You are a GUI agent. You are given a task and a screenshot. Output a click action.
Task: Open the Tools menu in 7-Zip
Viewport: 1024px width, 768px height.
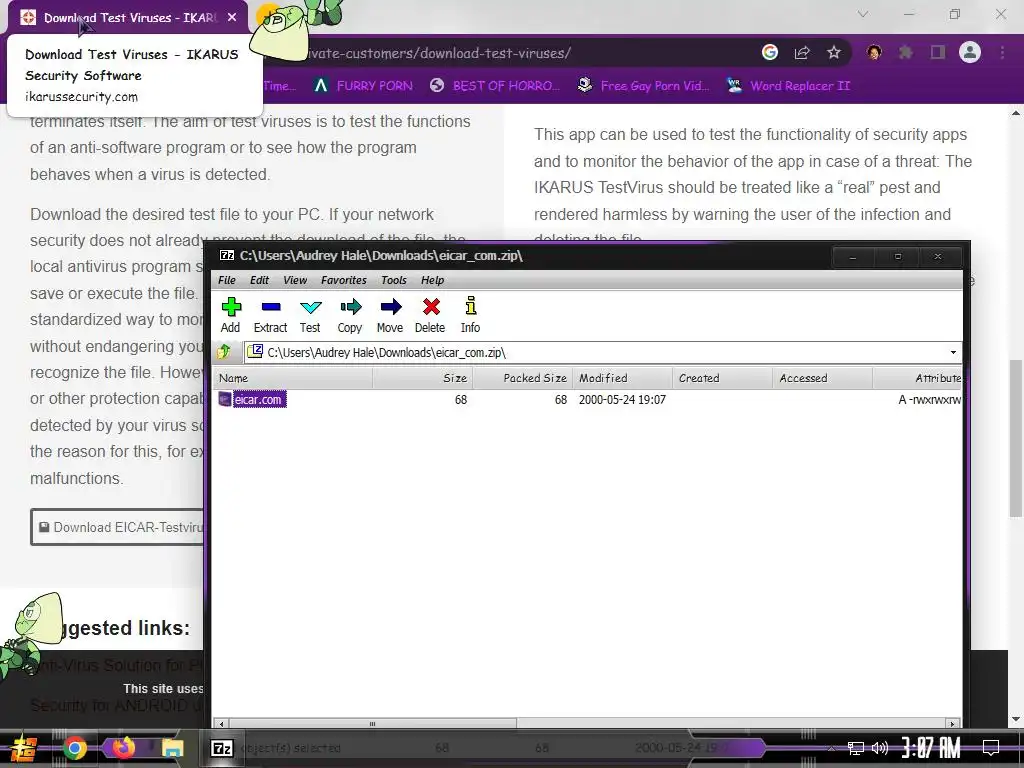coord(394,280)
